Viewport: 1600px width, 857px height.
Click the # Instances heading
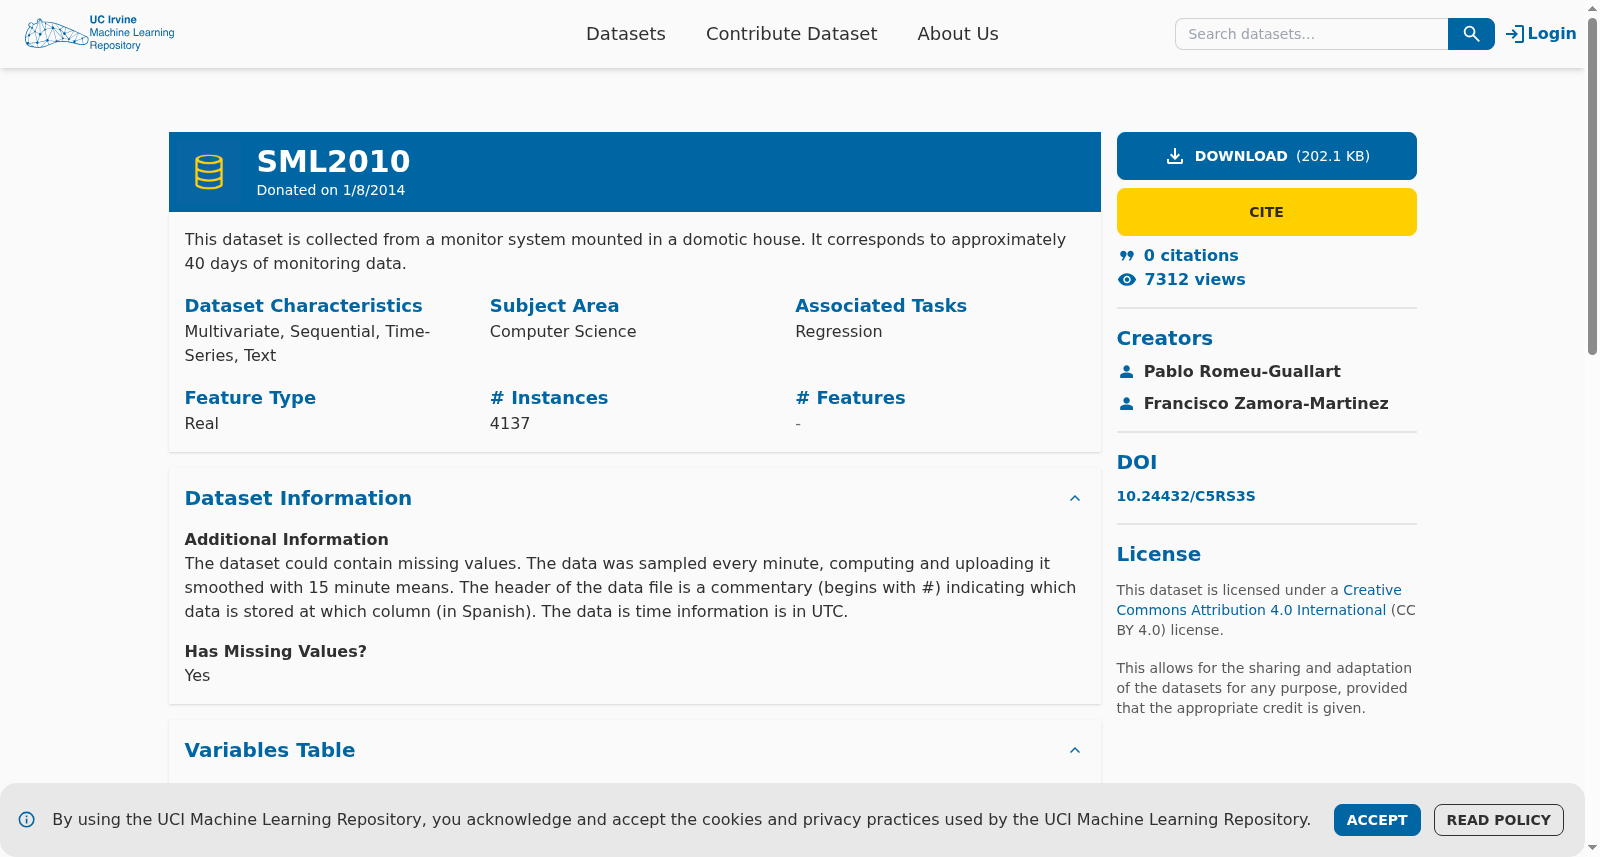click(x=549, y=398)
